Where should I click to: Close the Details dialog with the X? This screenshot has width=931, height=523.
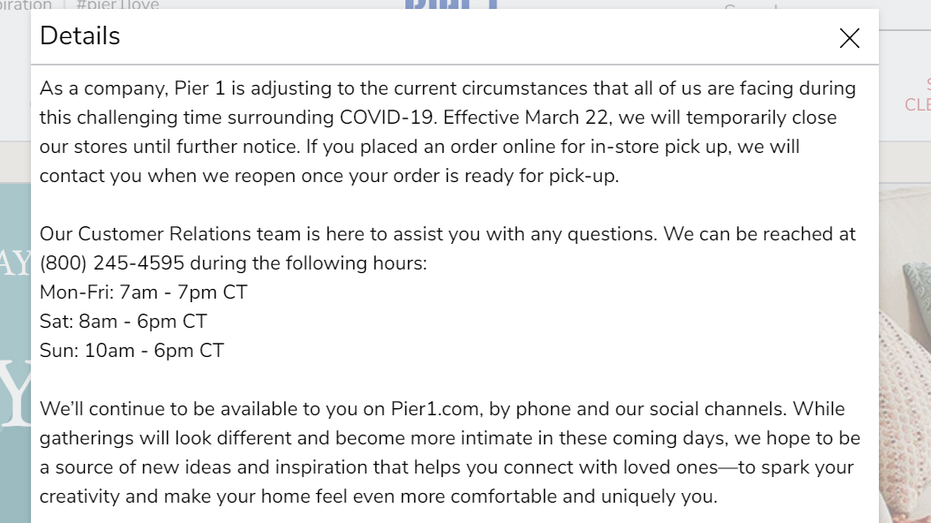point(850,38)
